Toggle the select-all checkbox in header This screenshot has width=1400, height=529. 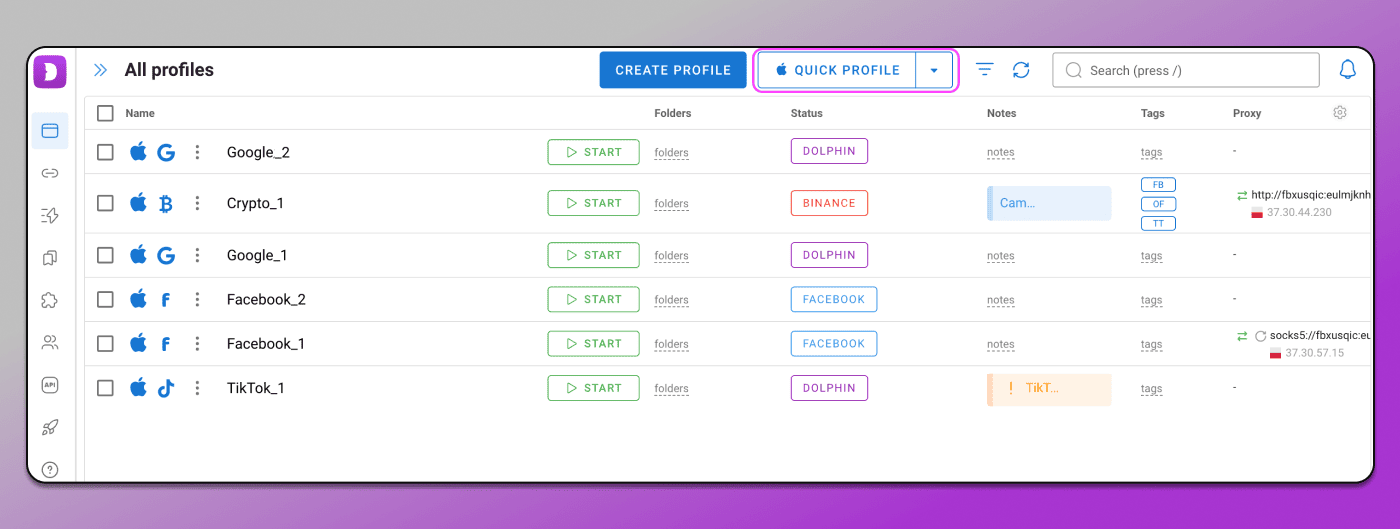(x=105, y=113)
